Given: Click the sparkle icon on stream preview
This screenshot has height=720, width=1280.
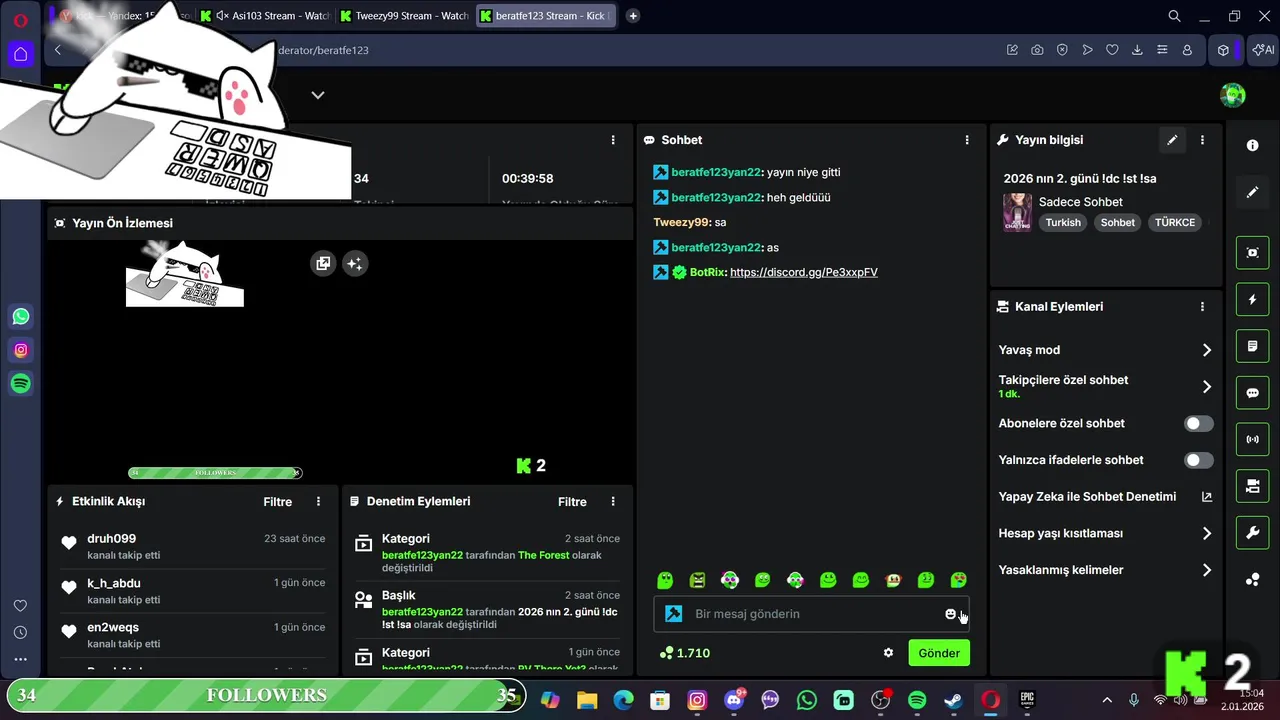Looking at the screenshot, I should [354, 264].
